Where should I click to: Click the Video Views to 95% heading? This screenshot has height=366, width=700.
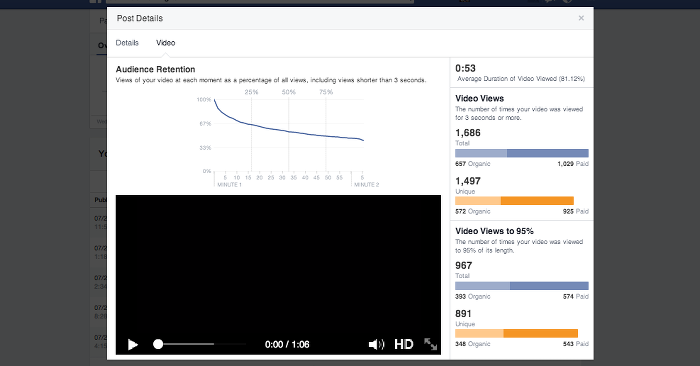click(494, 231)
